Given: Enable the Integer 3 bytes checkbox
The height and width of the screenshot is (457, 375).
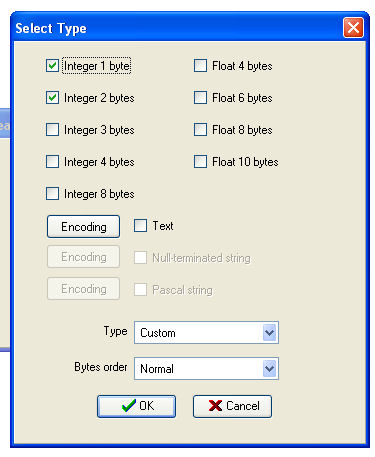Looking at the screenshot, I should 52,130.
